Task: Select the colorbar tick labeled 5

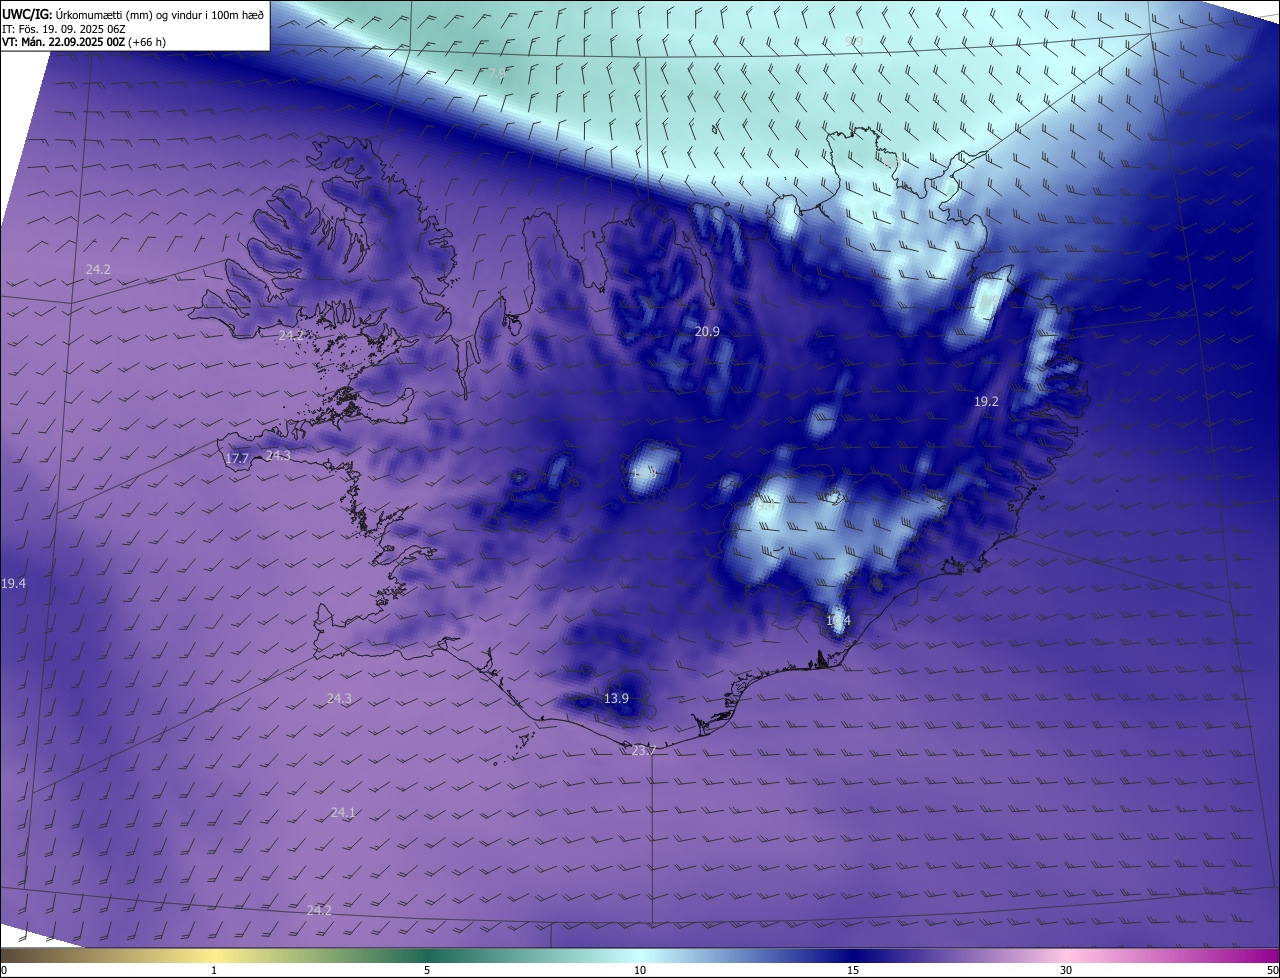Action: tap(427, 970)
